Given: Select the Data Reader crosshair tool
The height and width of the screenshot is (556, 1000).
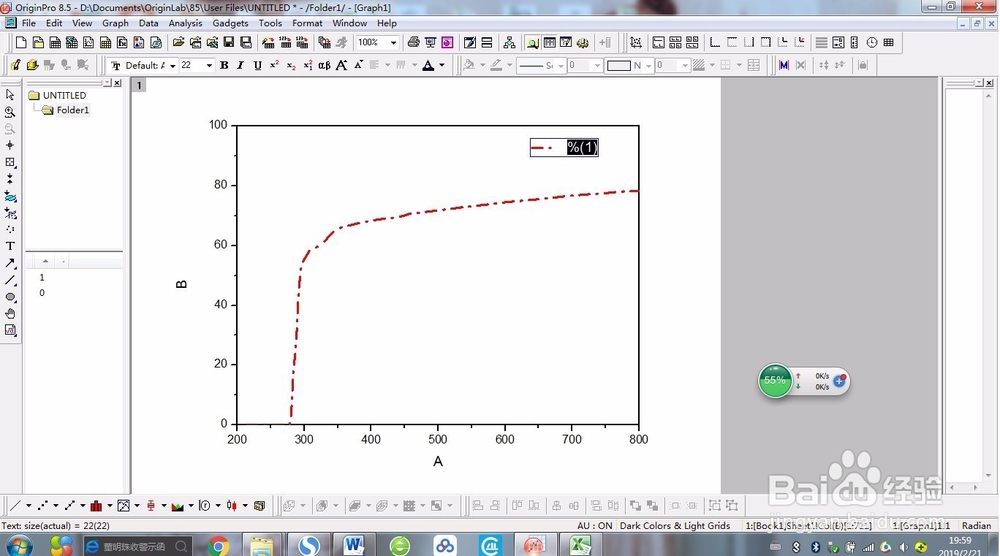Looking at the screenshot, I should point(10,145).
